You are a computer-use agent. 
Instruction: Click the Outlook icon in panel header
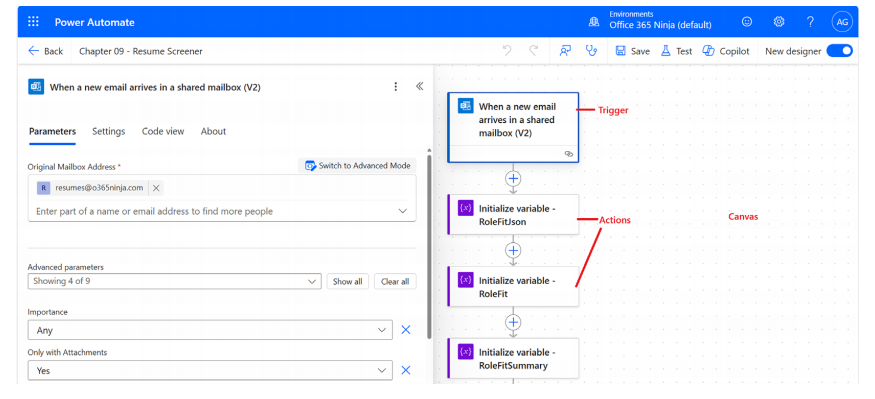[36, 87]
